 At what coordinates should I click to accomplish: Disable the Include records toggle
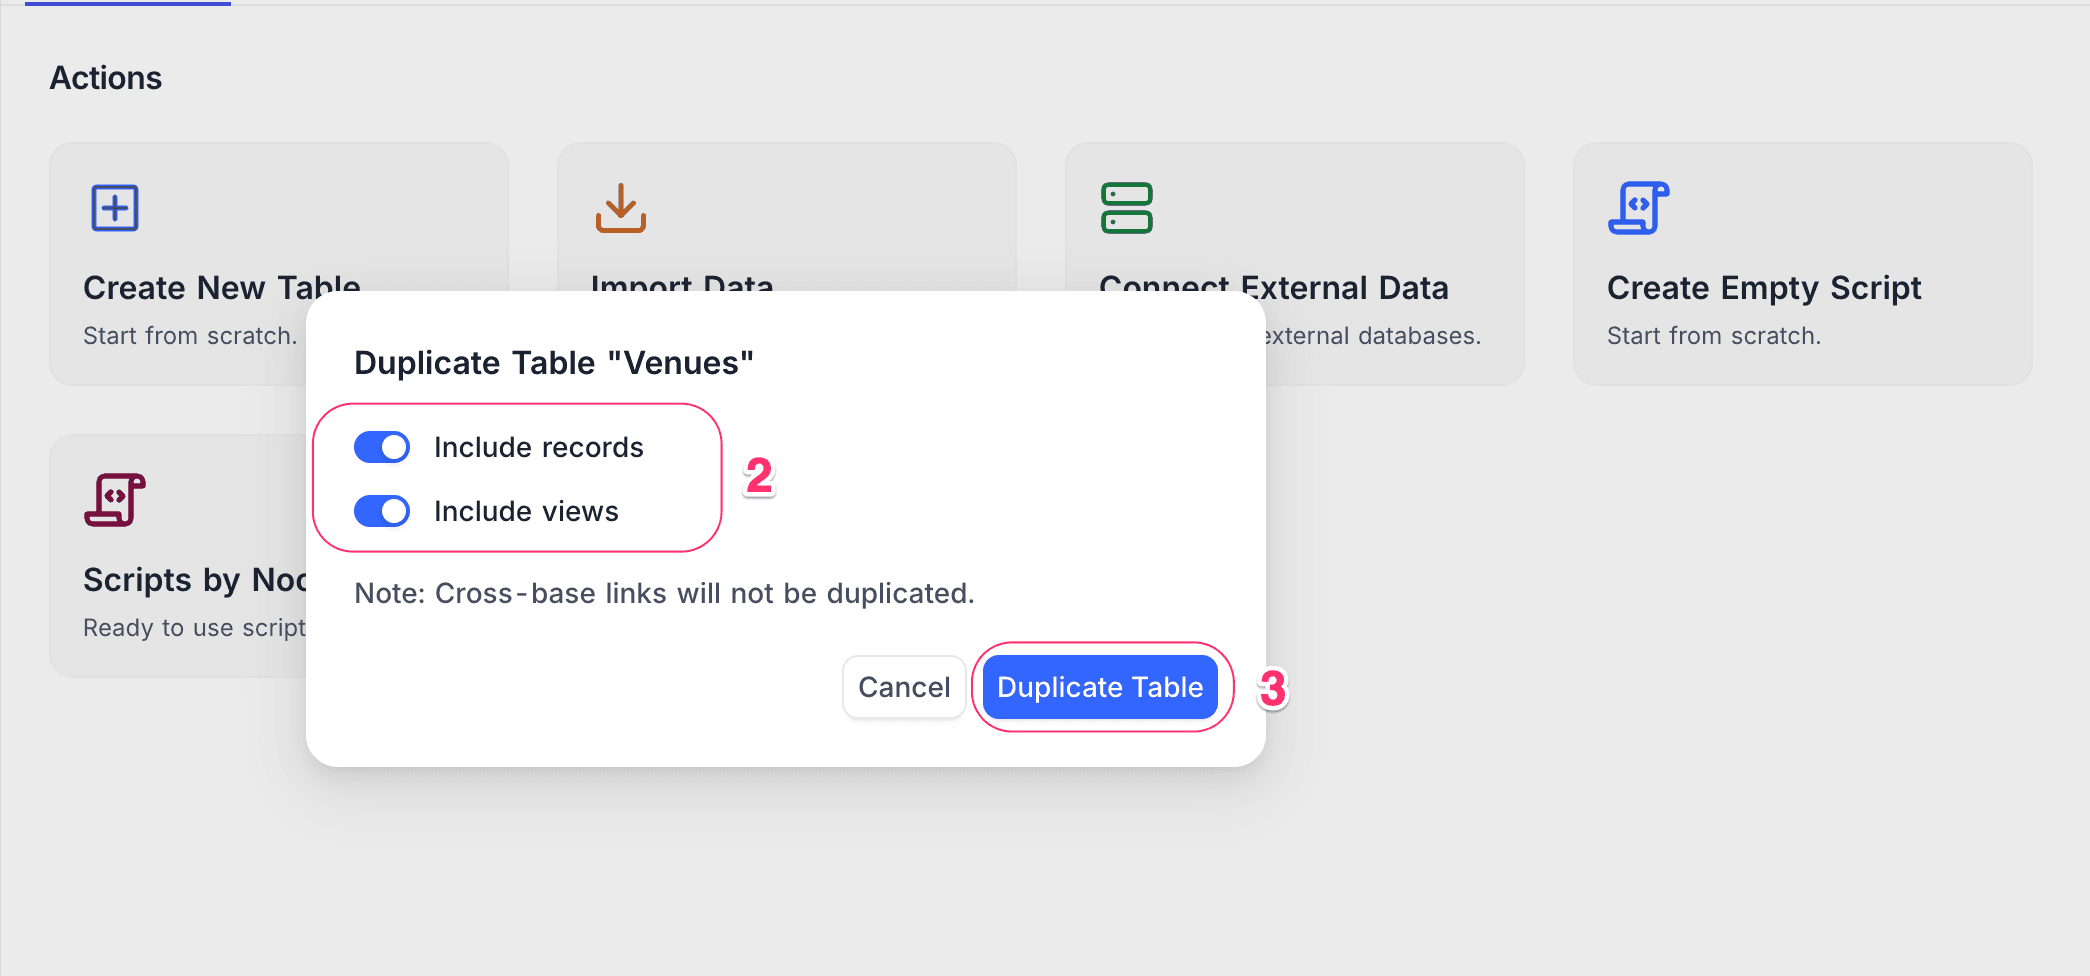tap(382, 447)
